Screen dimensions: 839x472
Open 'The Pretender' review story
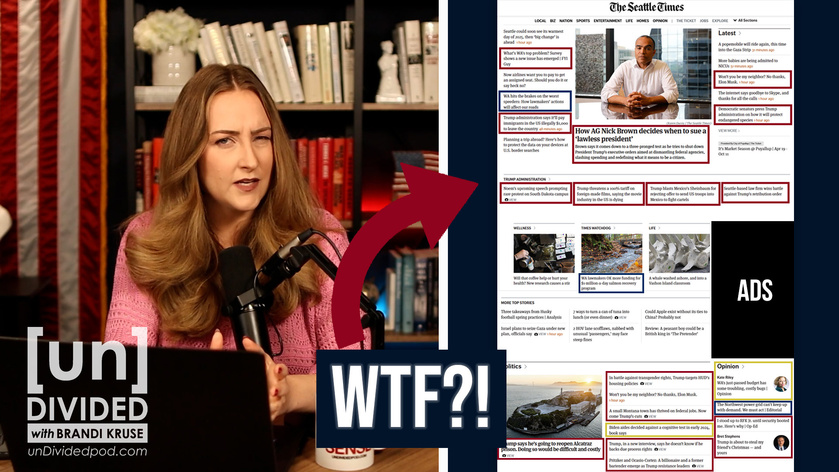coord(674,331)
